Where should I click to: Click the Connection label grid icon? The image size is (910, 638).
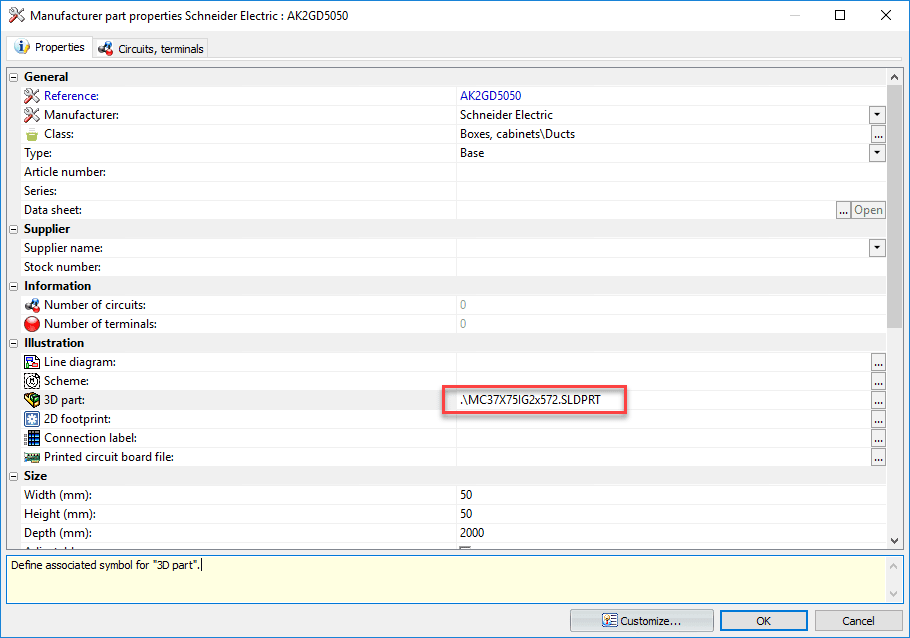pyautogui.click(x=32, y=438)
